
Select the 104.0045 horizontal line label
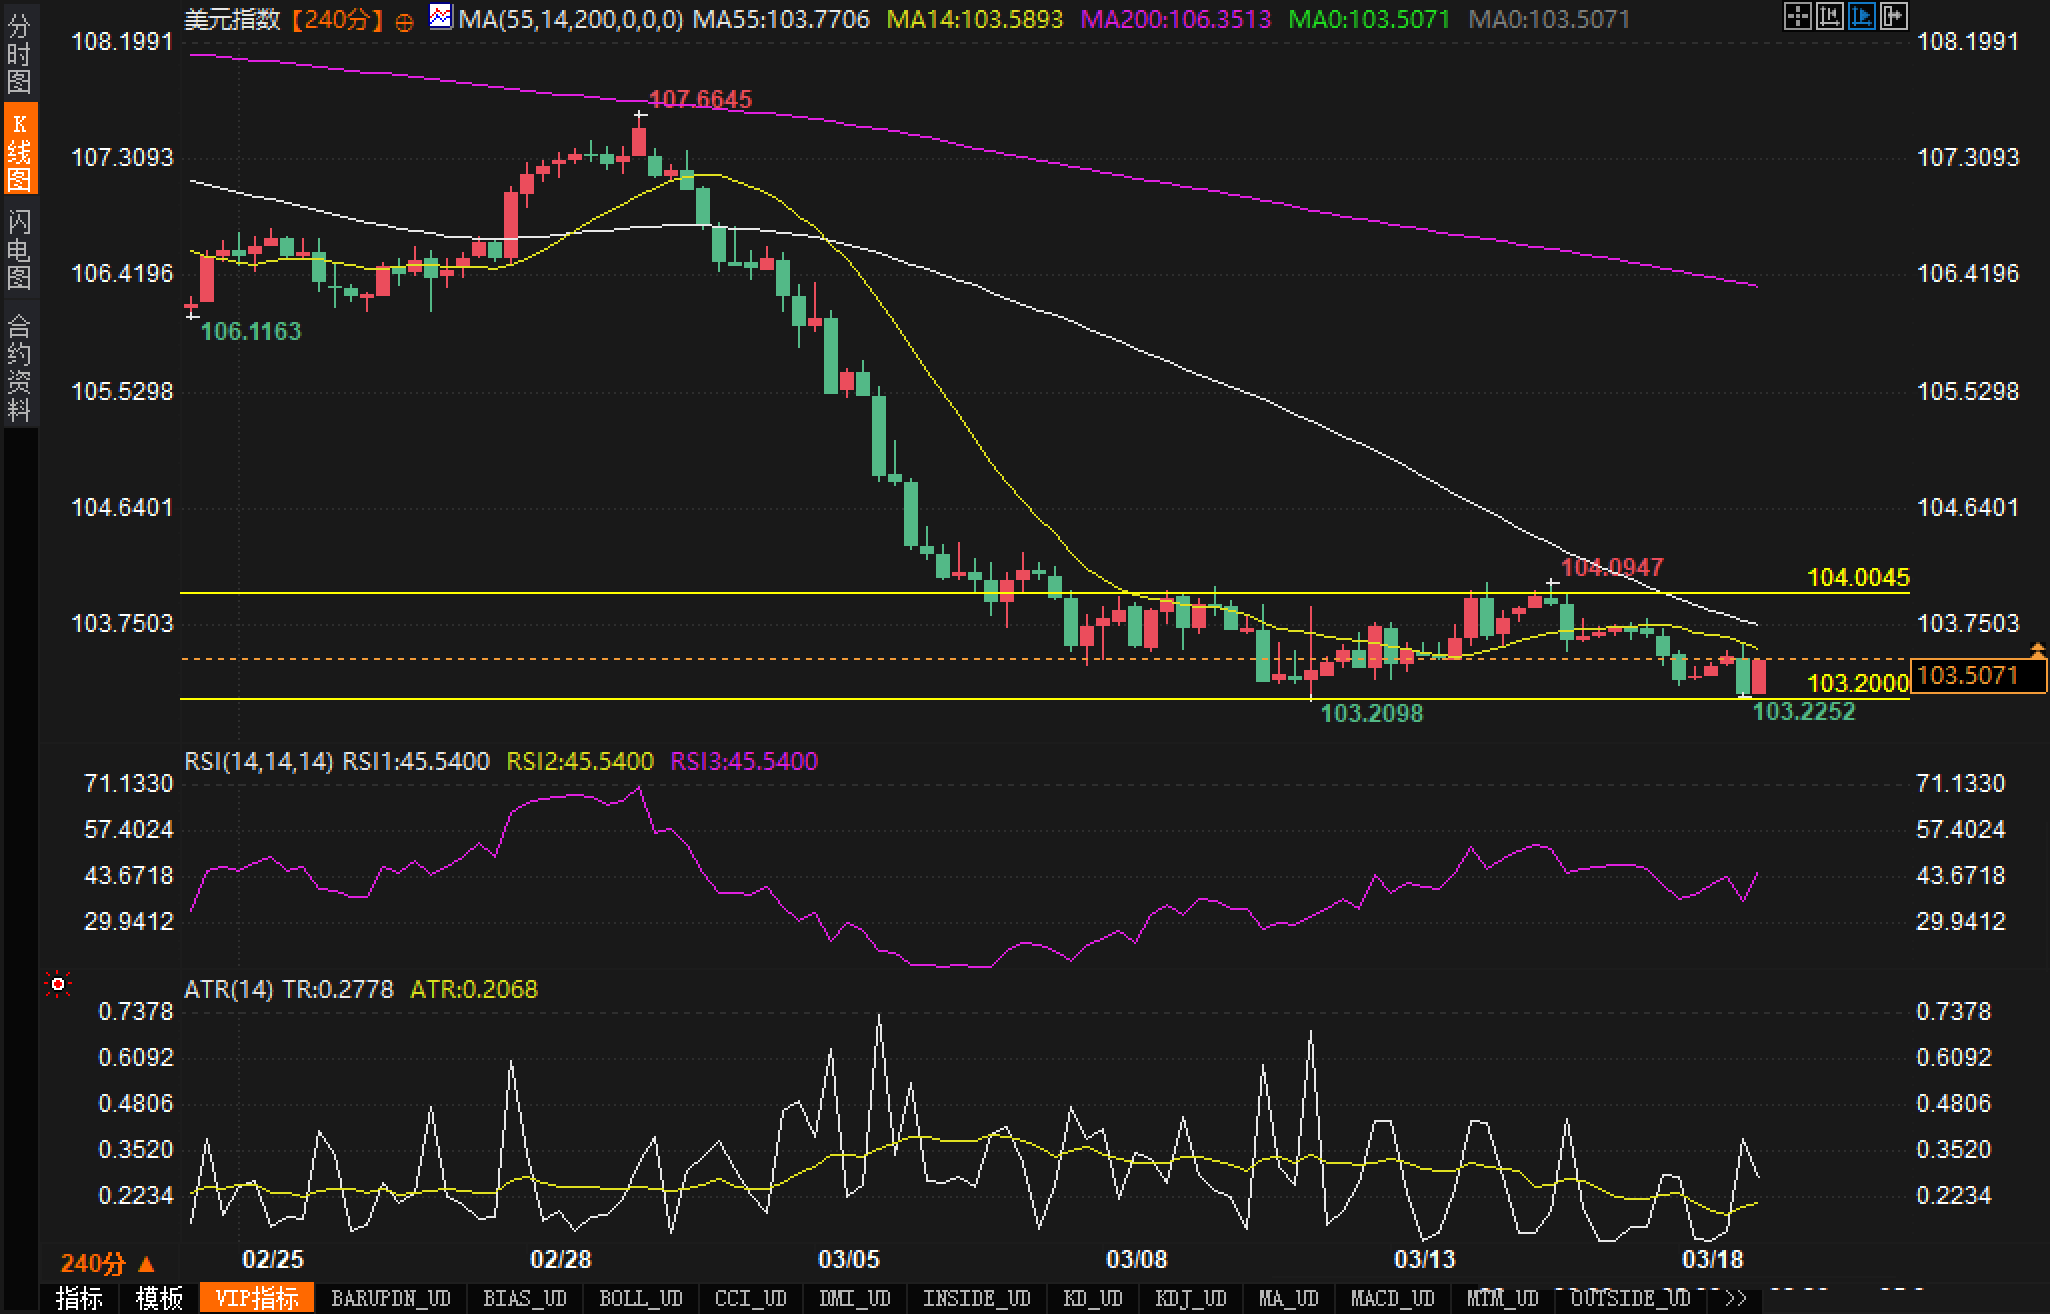click(1858, 577)
